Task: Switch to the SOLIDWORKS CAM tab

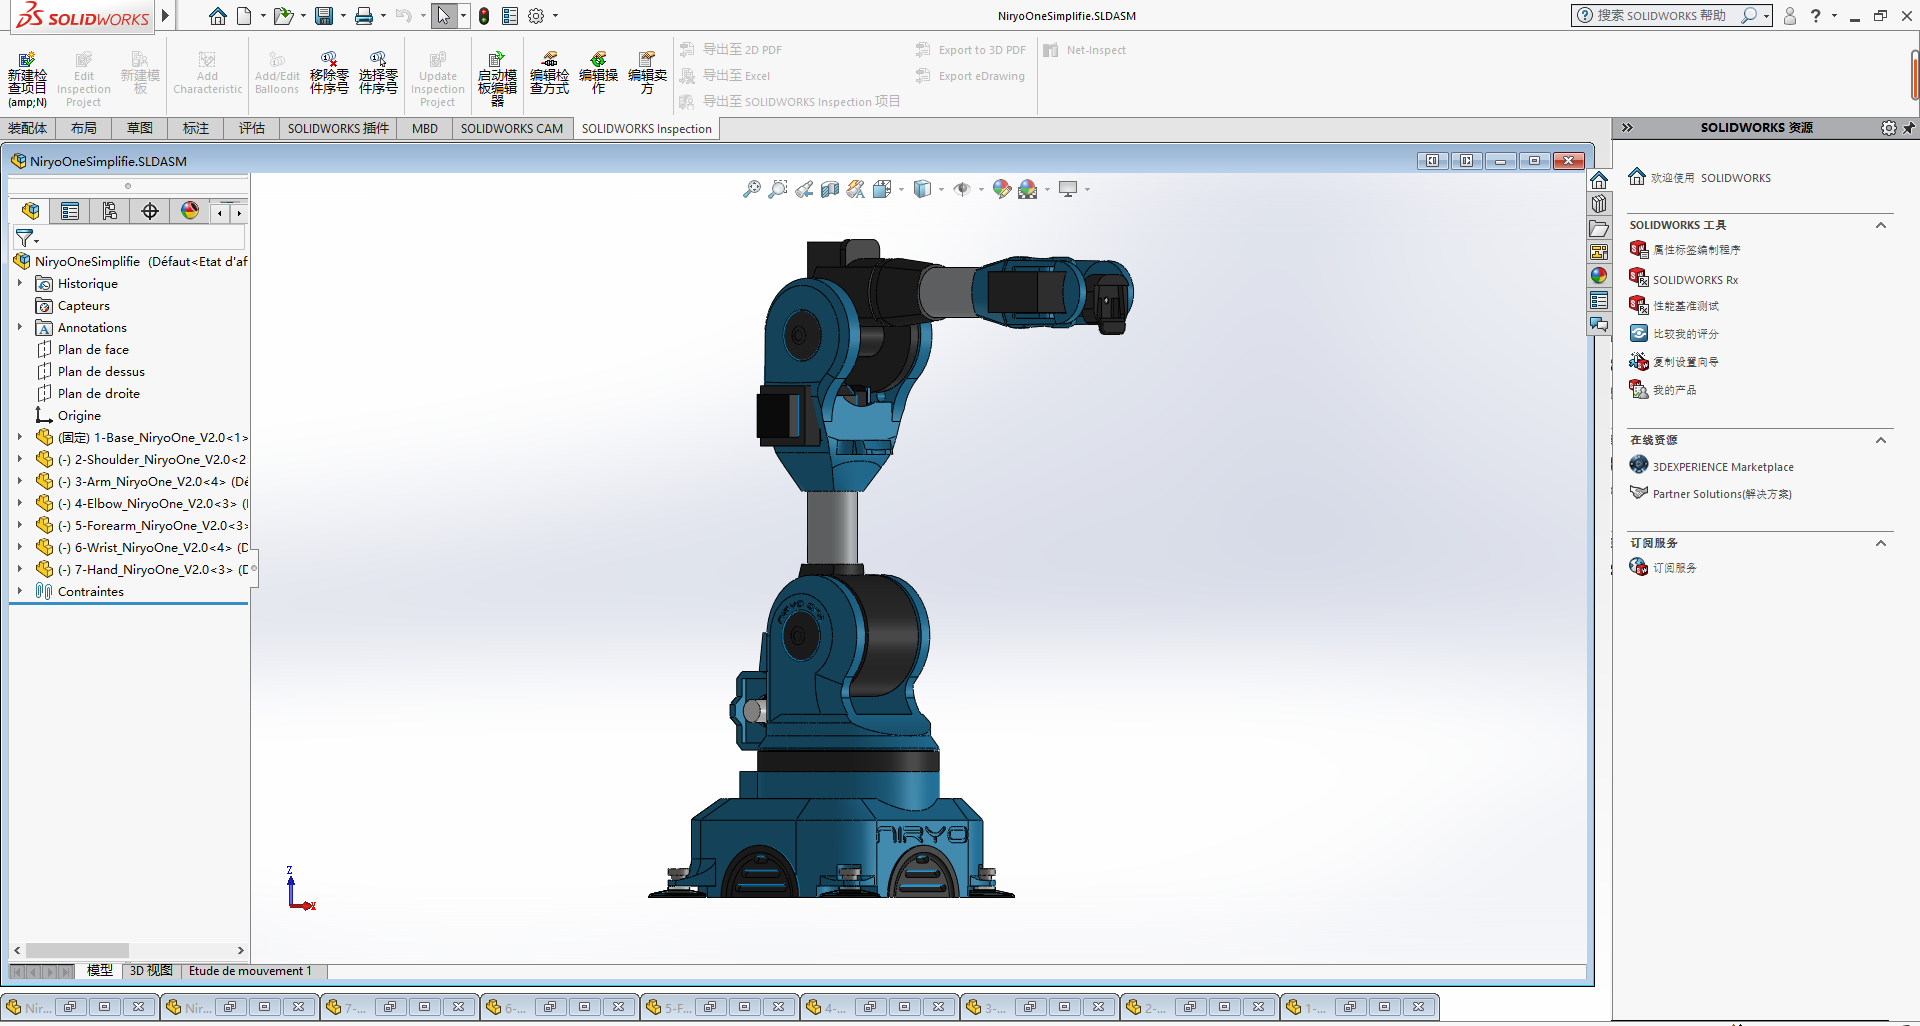Action: pyautogui.click(x=512, y=128)
